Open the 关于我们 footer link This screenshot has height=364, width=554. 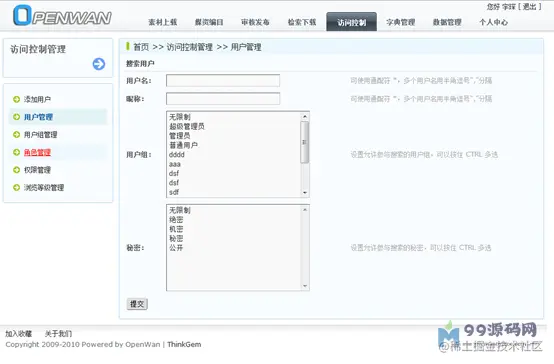click(x=58, y=334)
